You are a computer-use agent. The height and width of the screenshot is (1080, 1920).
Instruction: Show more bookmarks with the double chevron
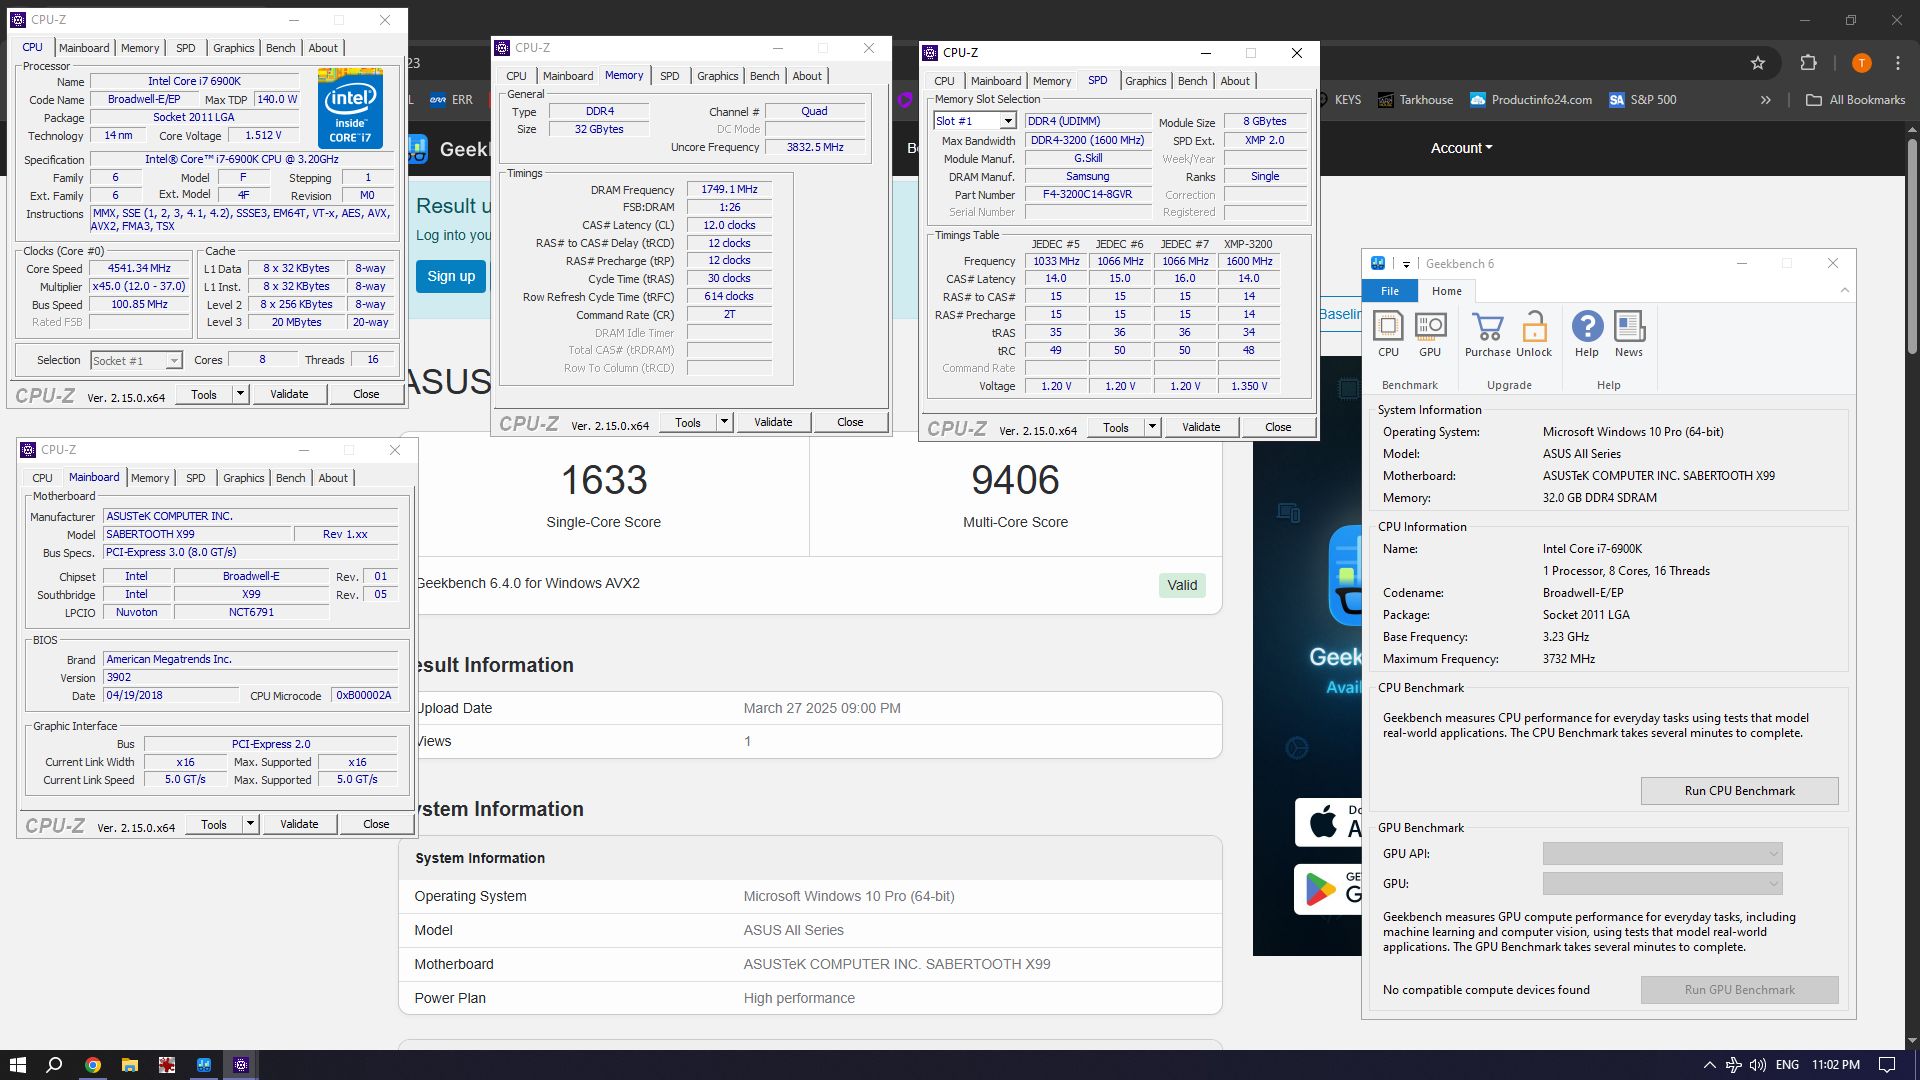1766,100
